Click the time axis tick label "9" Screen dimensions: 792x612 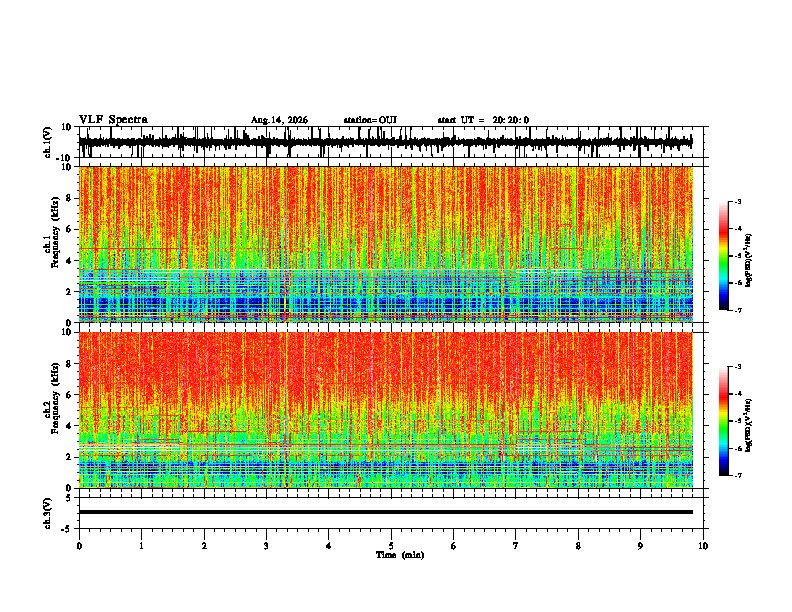click(640, 546)
